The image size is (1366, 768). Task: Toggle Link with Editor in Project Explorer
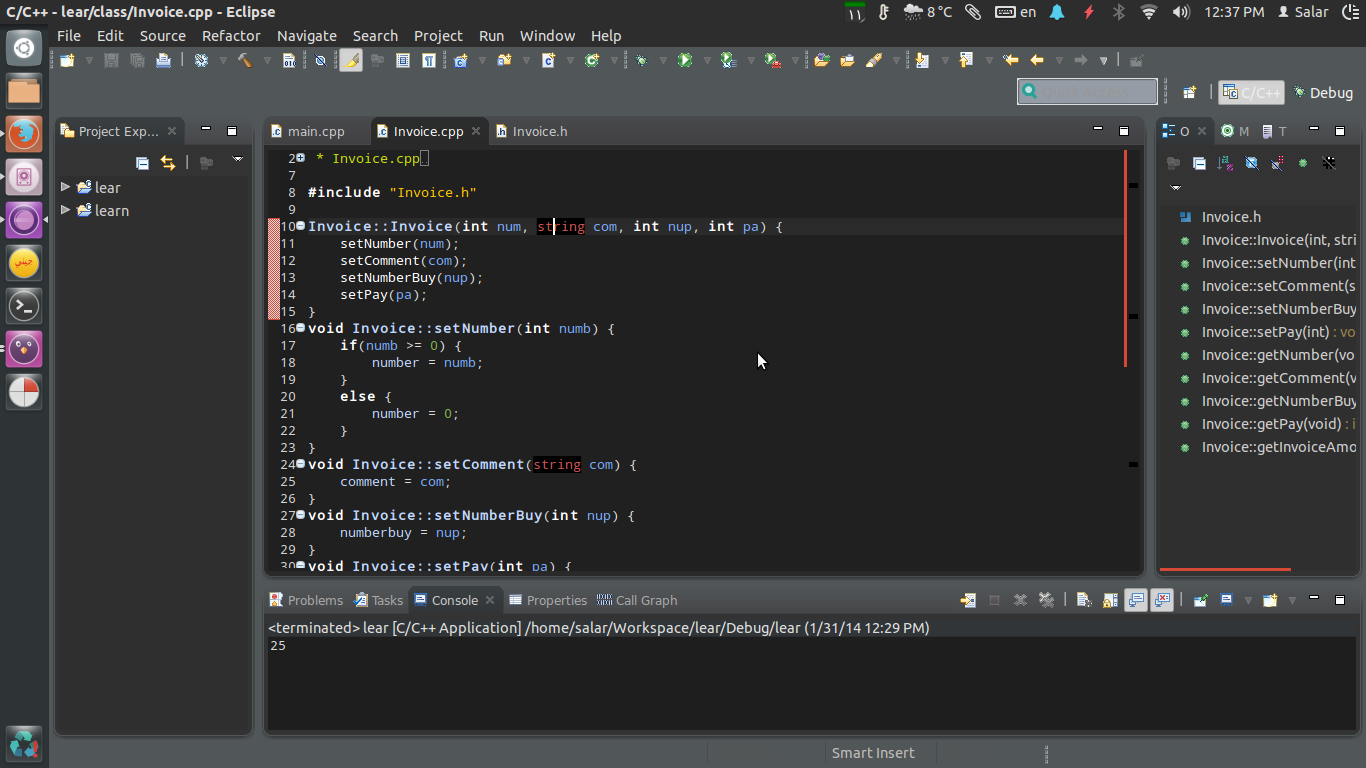168,163
